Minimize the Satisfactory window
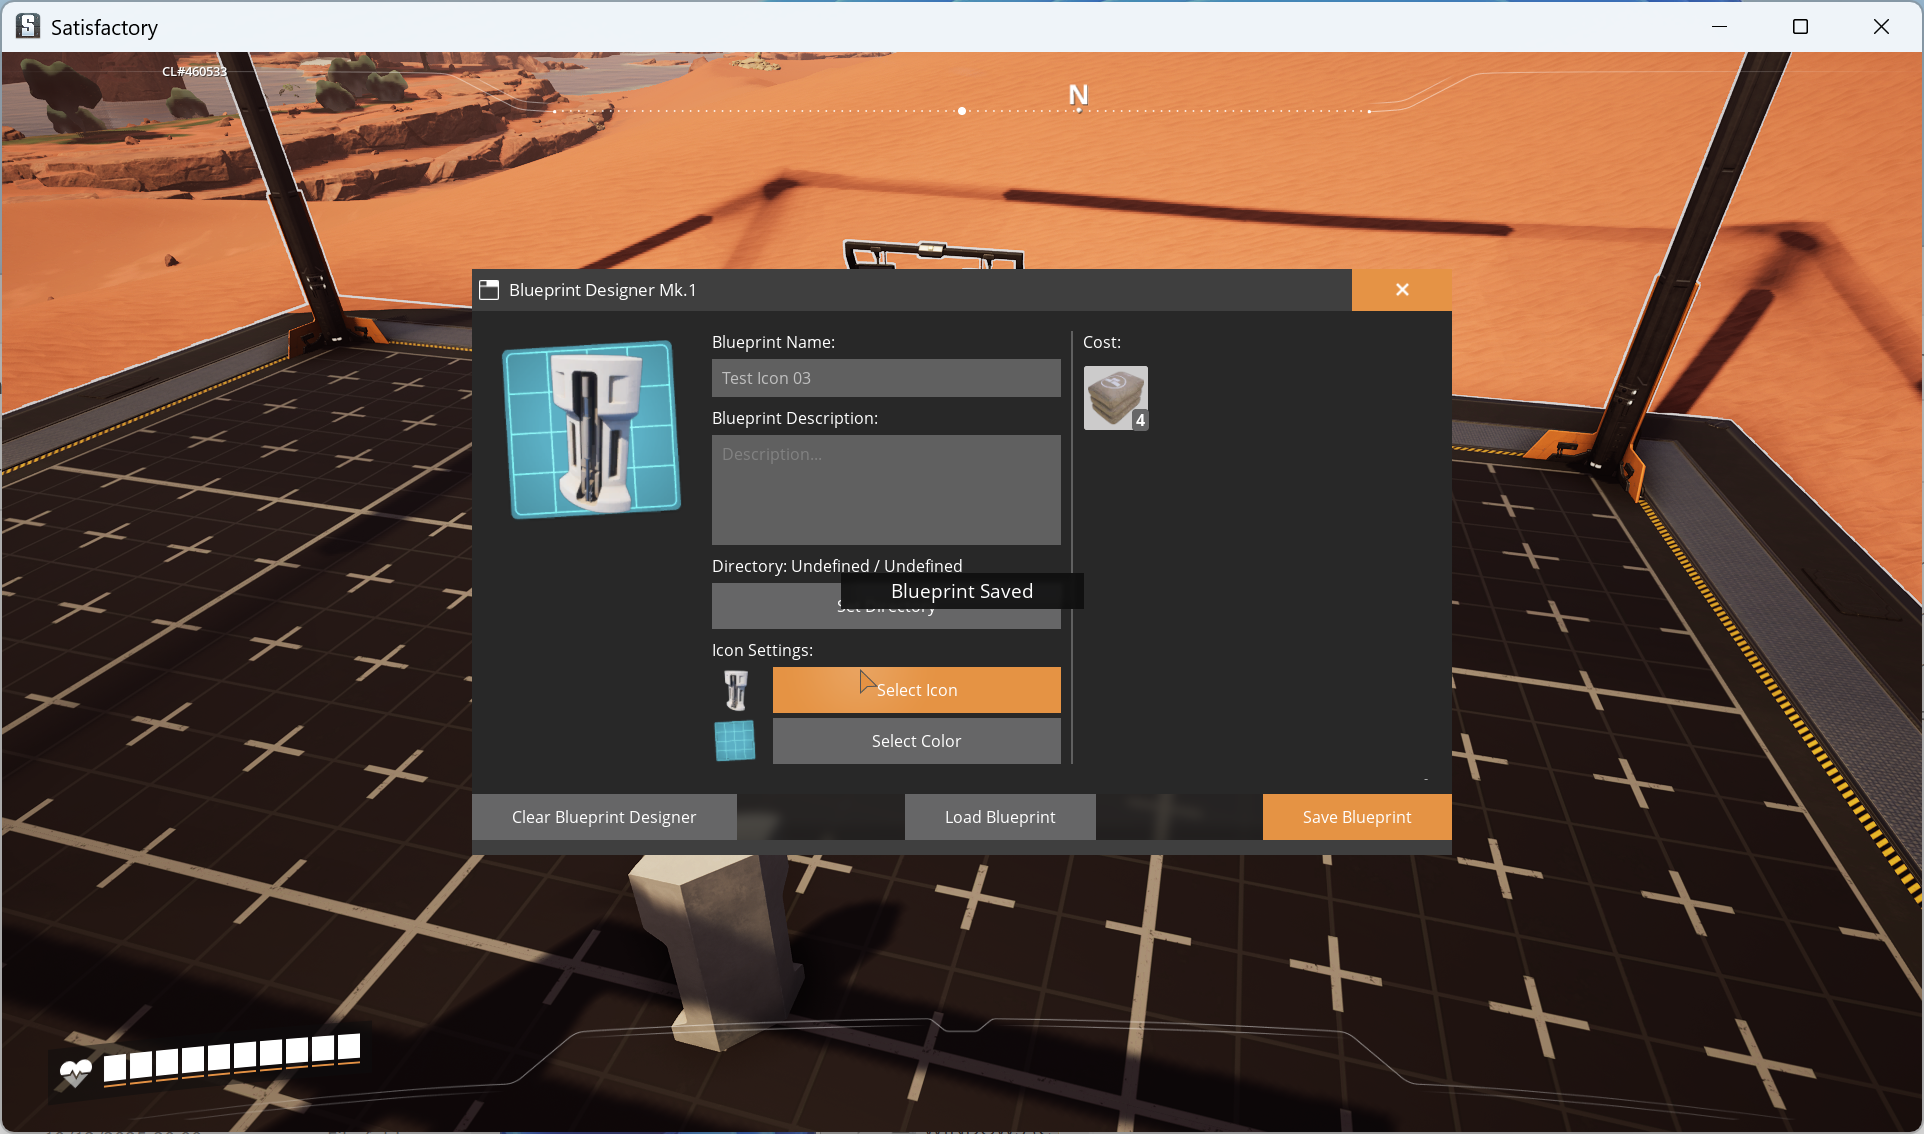The width and height of the screenshot is (1924, 1134). click(x=1720, y=27)
